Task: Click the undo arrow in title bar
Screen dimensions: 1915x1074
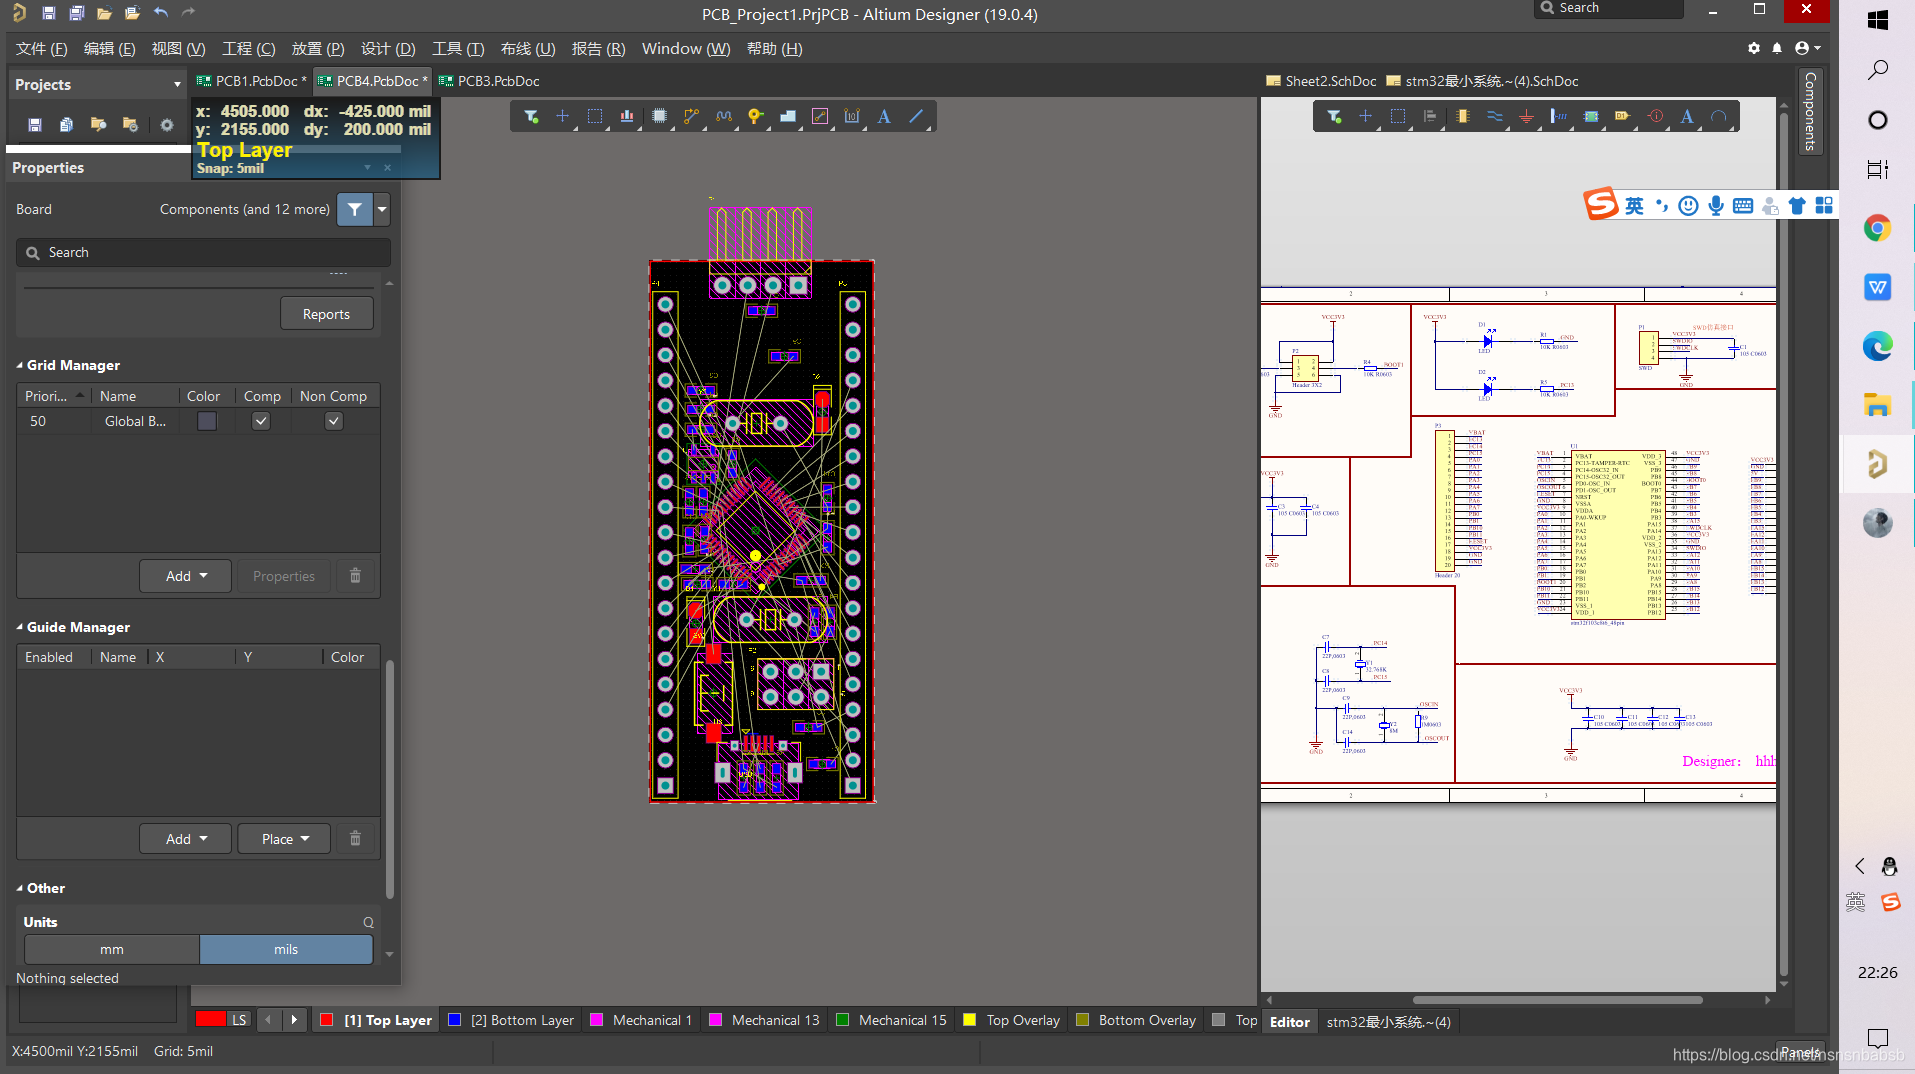Action: tap(160, 13)
